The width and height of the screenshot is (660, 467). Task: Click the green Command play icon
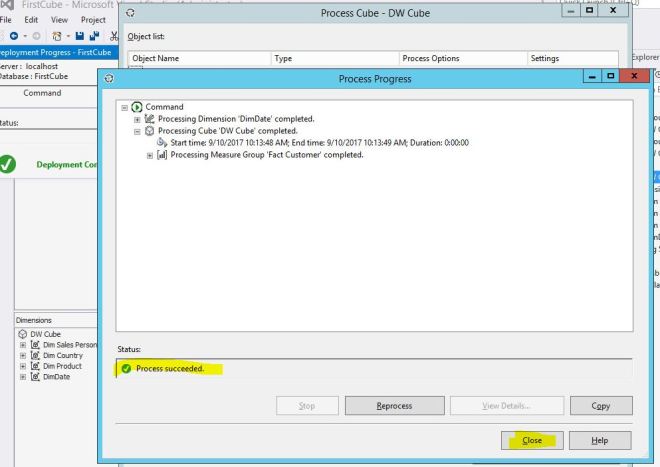click(x=137, y=107)
